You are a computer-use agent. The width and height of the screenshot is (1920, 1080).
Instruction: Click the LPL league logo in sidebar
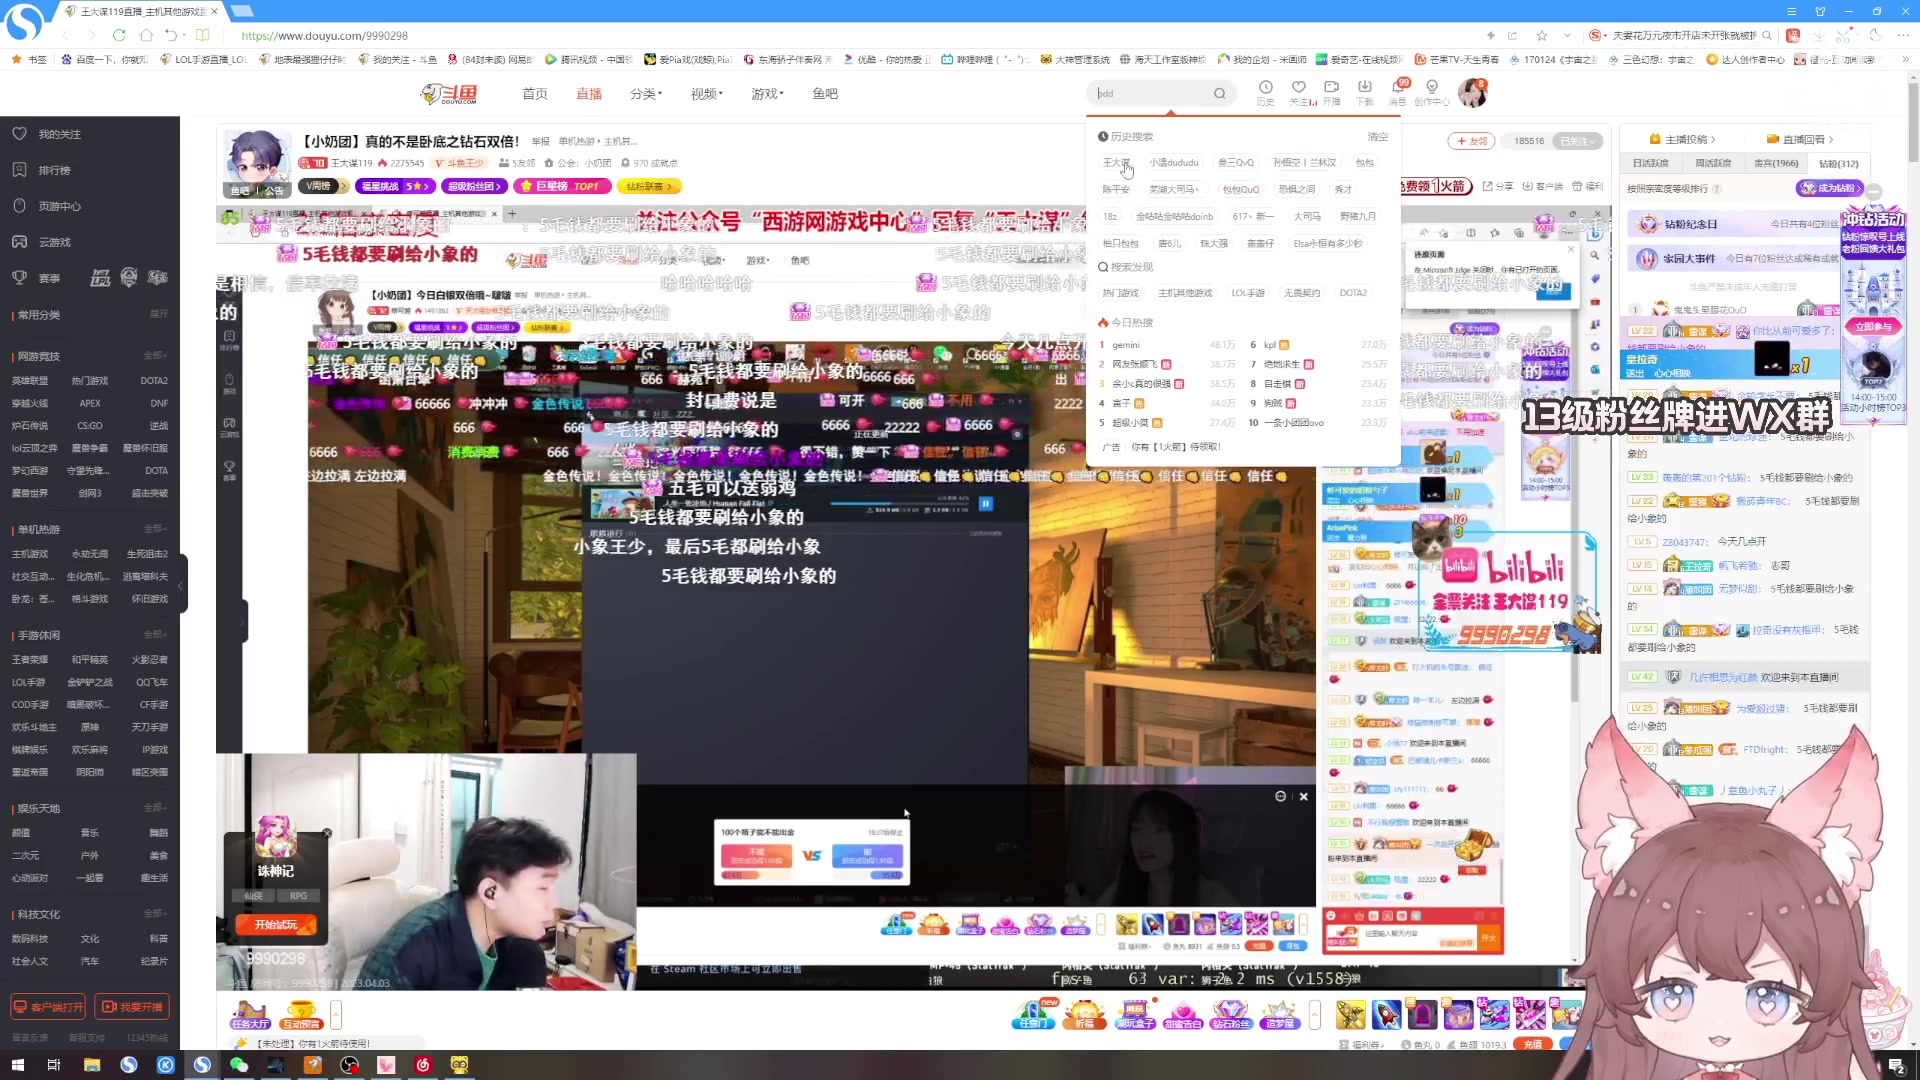100,278
